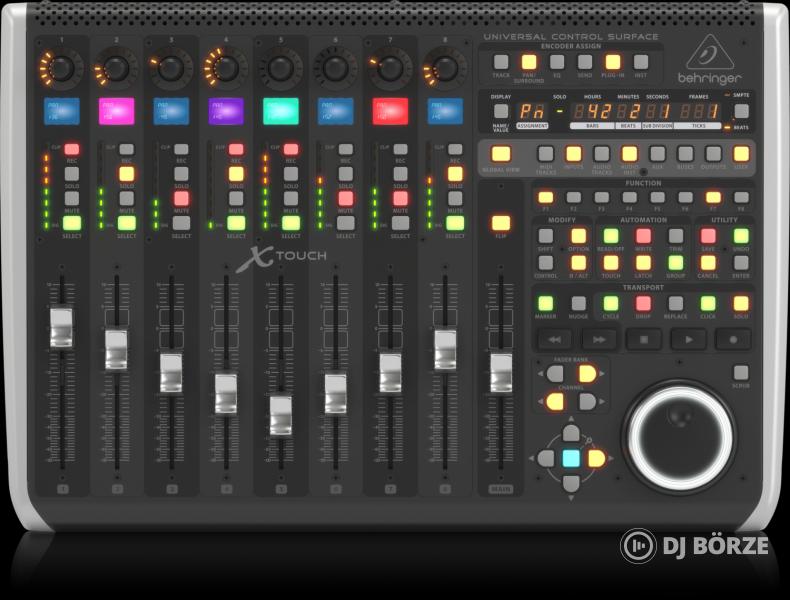Click the left arrow navigation button
Screen dimensions: 790x600
click(546, 458)
